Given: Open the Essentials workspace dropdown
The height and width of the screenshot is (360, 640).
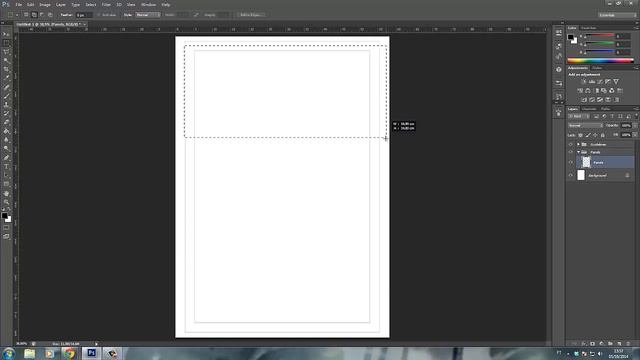Looking at the screenshot, I should point(617,15).
